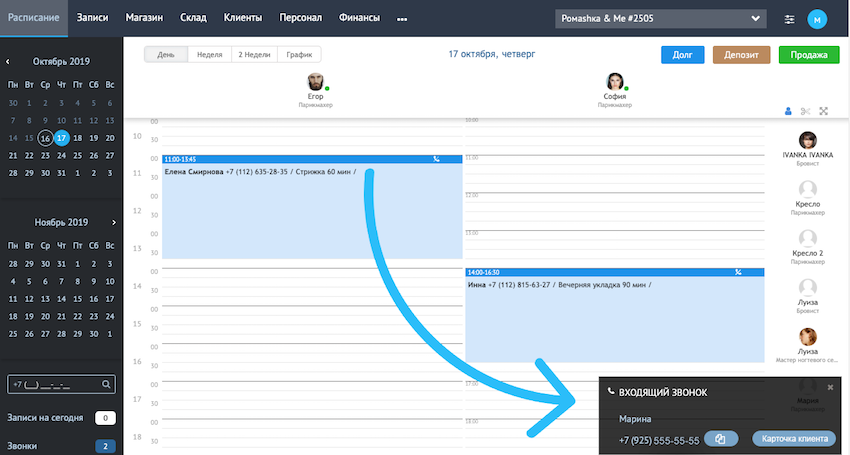850x455 pixels.
Task: Click the brown Депозит button
Action: tap(741, 55)
